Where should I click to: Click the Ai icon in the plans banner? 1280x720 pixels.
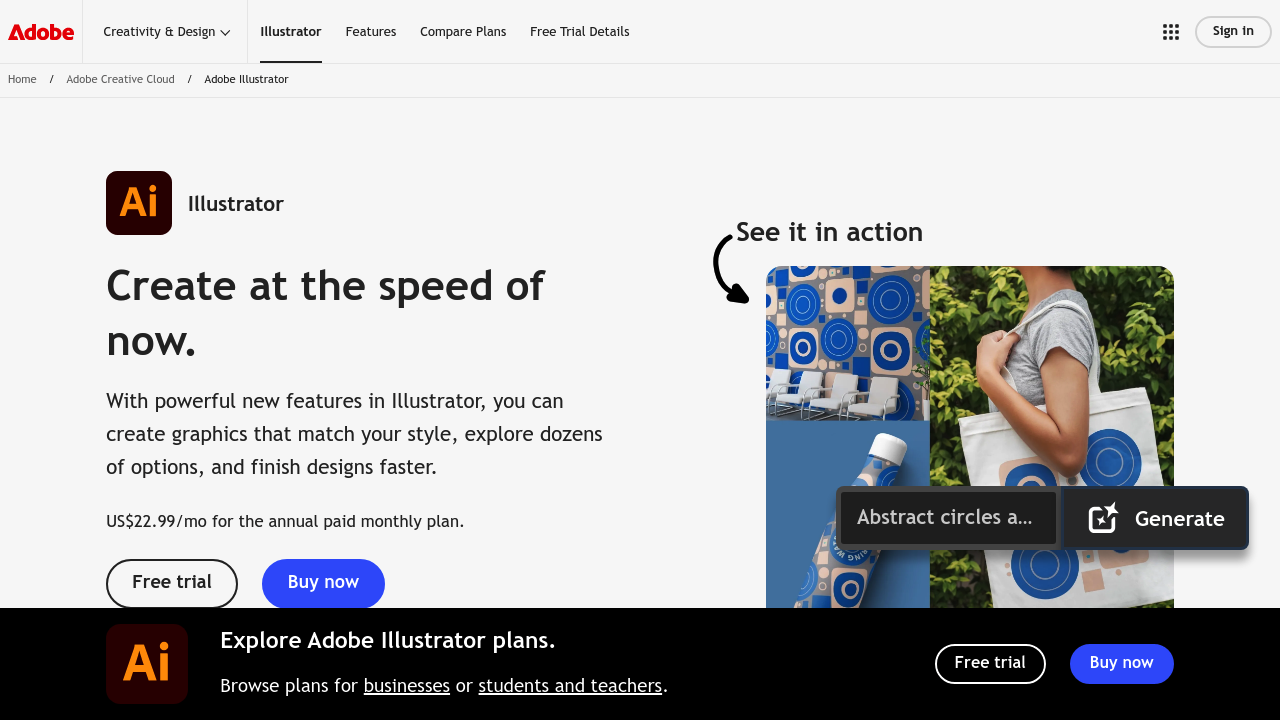[x=147, y=663]
